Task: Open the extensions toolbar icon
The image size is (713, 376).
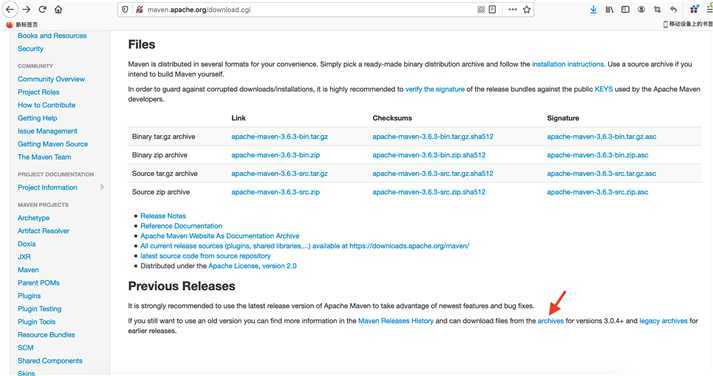Action: [x=694, y=9]
